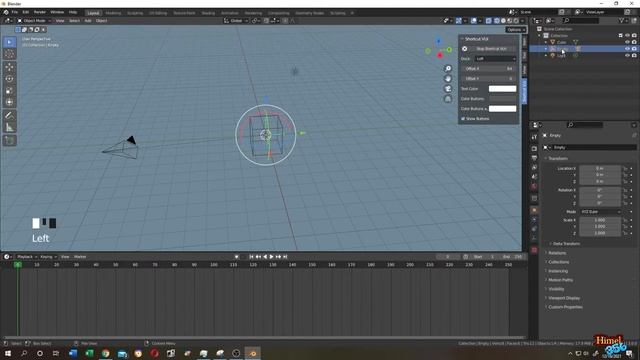Image resolution: width=640 pixels, height=360 pixels.
Task: Click the Text Color swatch
Action: click(x=502, y=89)
